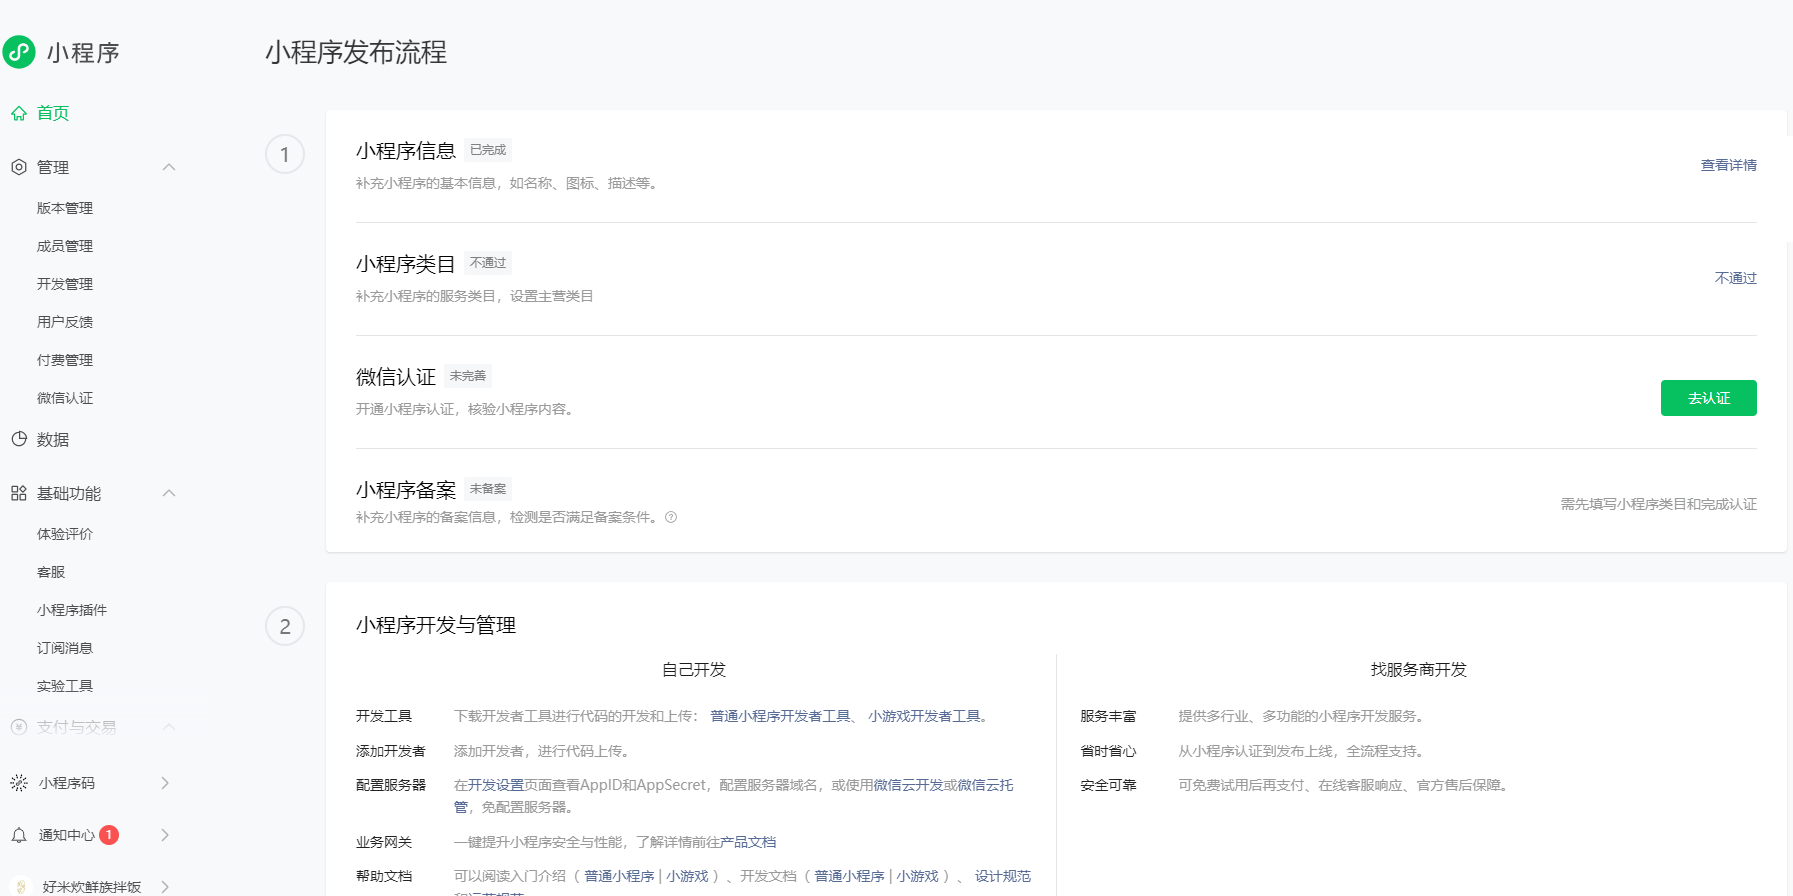Open 付费管理 in the sidebar

click(65, 360)
